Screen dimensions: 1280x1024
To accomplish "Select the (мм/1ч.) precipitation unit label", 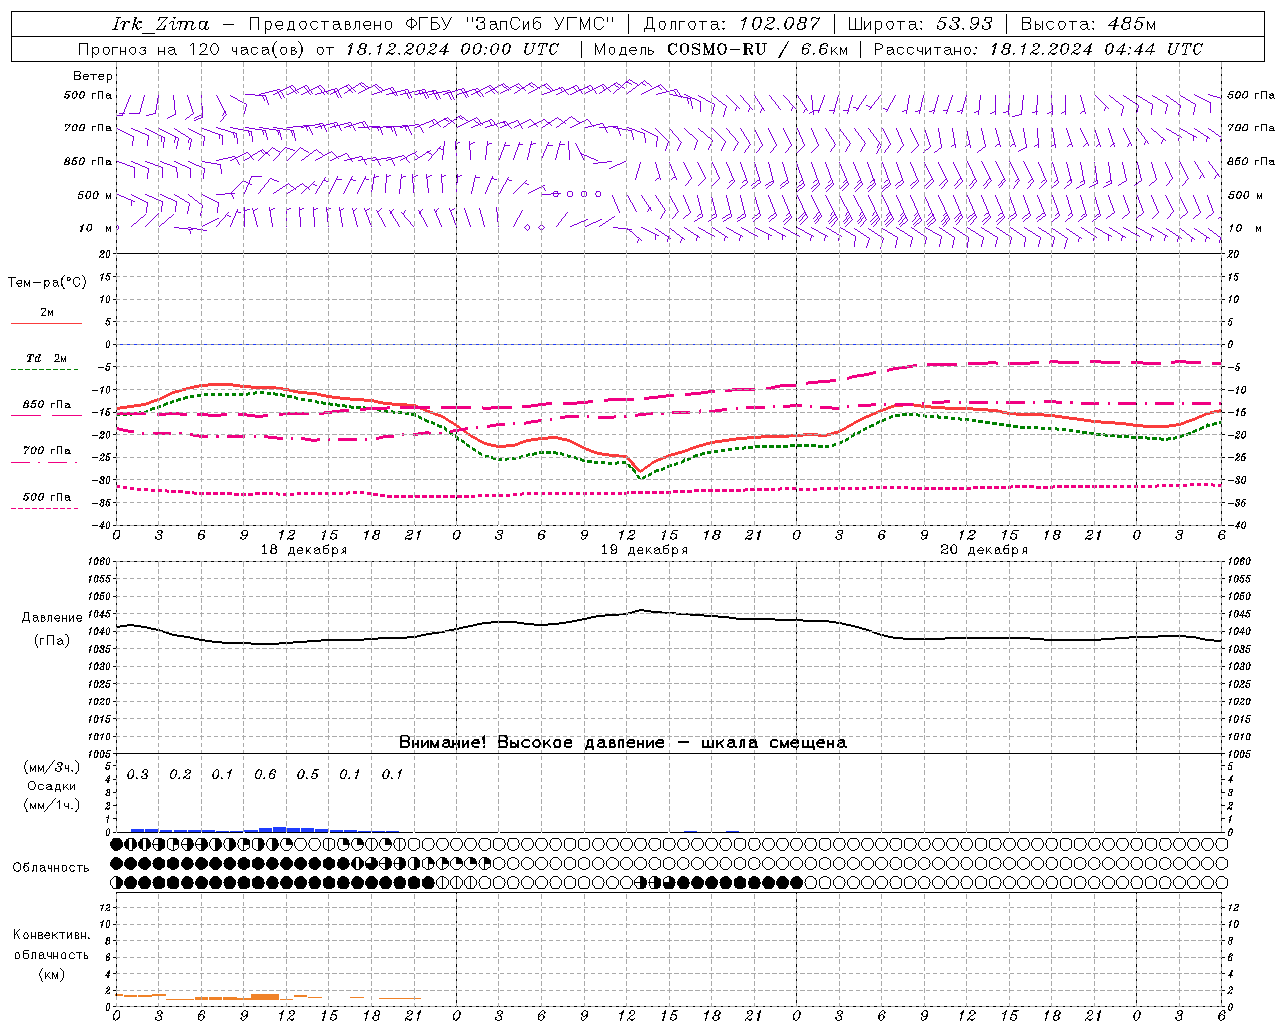I will (51, 805).
